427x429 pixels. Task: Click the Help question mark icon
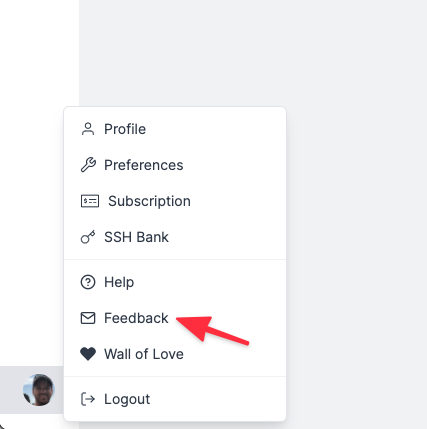tap(88, 282)
